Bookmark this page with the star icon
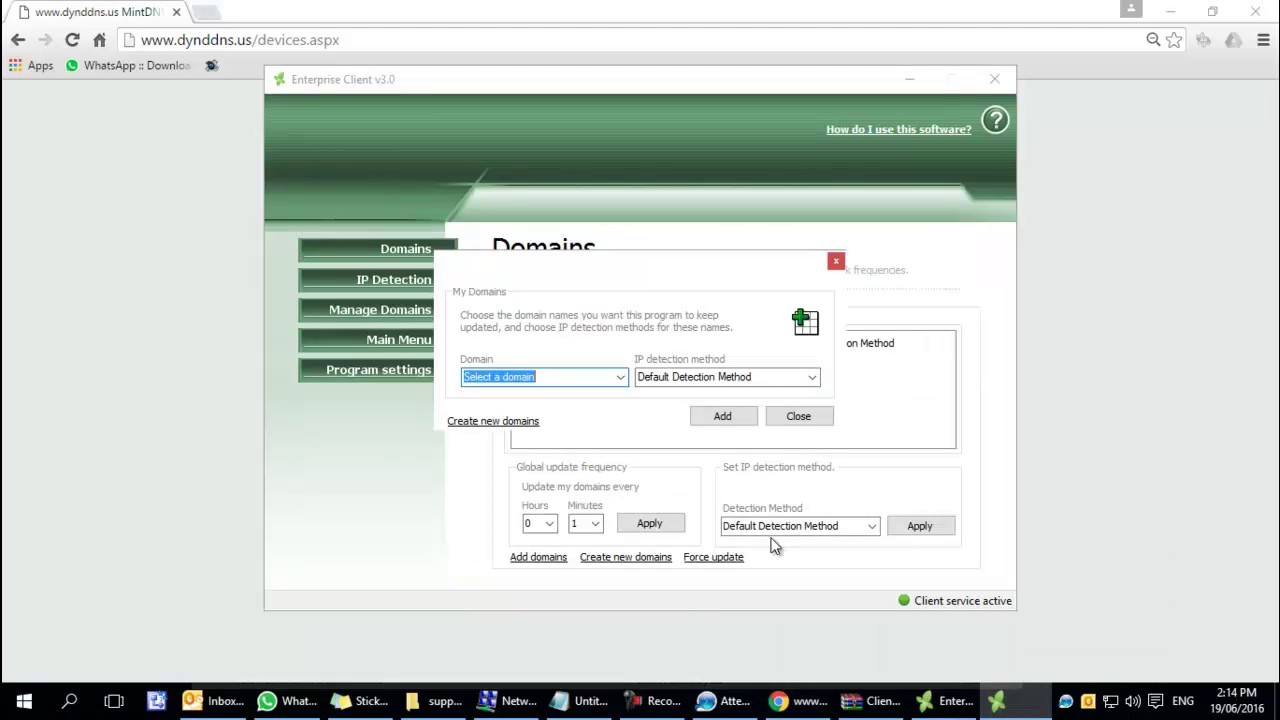The width and height of the screenshot is (1280, 720). click(x=1175, y=40)
